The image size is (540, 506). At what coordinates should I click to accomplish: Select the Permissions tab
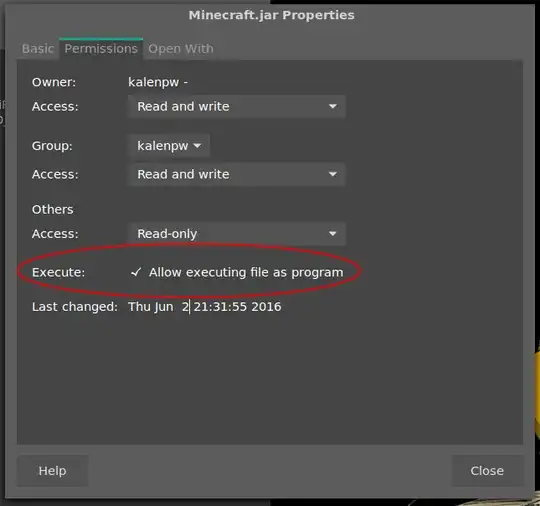(101, 49)
